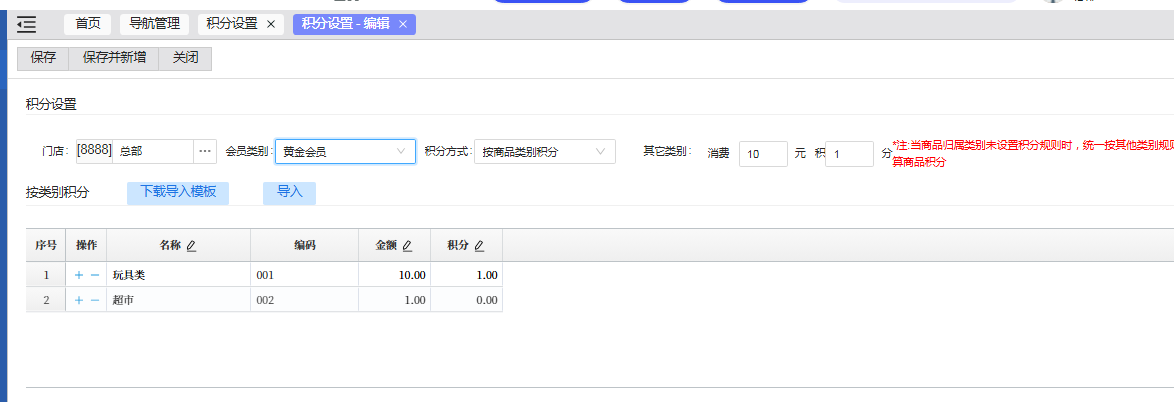This screenshot has height=402, width=1174.
Task: Click 下载导入模板 button
Action: pyautogui.click(x=178, y=192)
